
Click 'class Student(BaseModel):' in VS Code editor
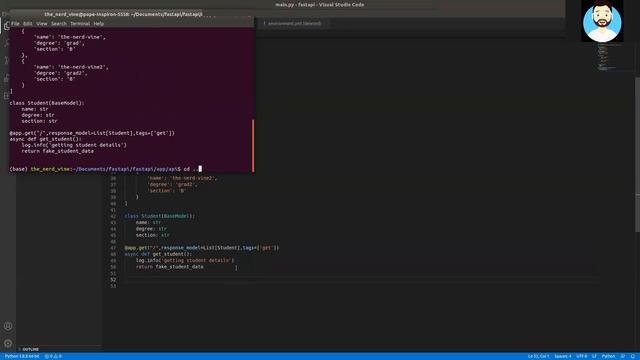click(159, 216)
